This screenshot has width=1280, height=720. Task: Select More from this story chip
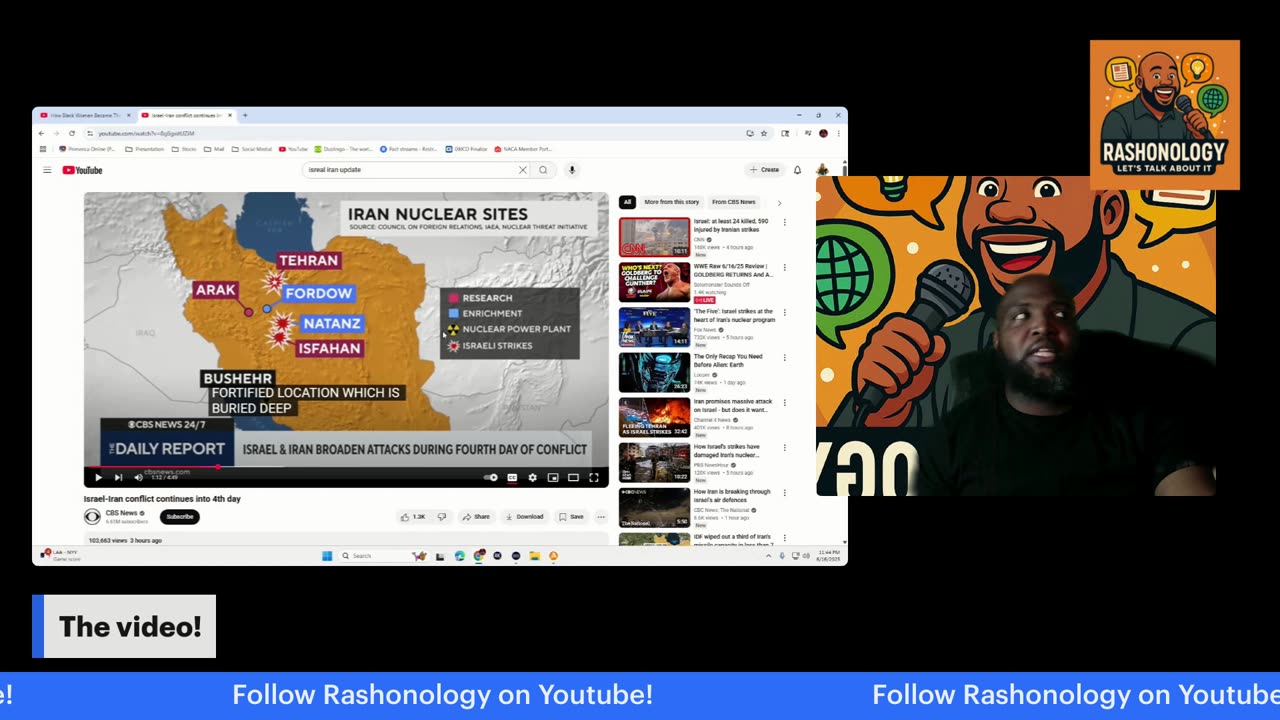pyautogui.click(x=672, y=202)
